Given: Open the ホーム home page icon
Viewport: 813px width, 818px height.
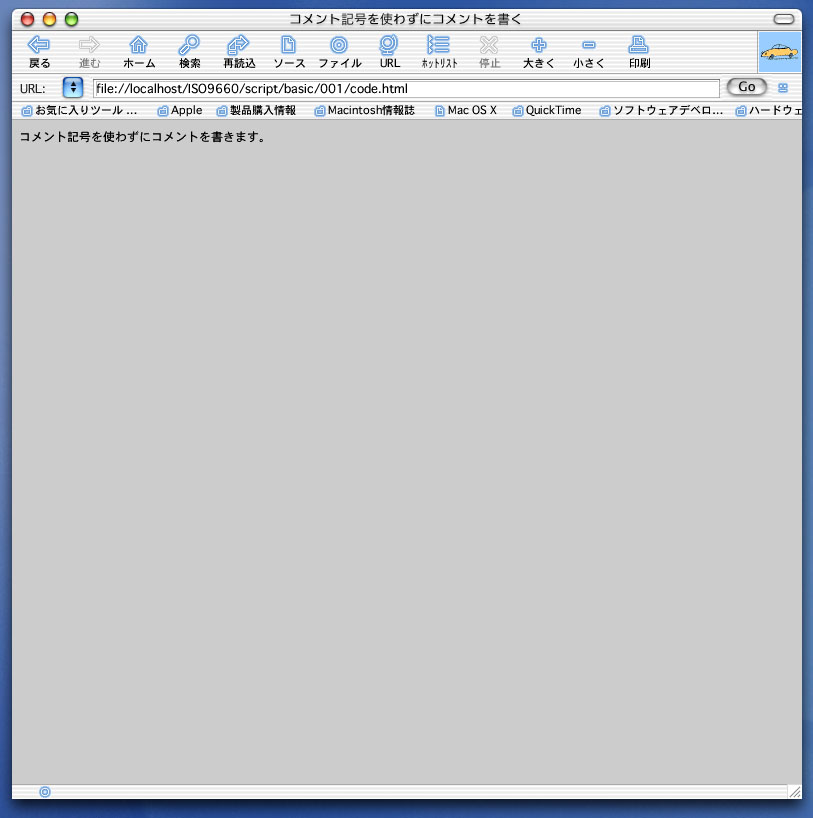Looking at the screenshot, I should pyautogui.click(x=139, y=52).
